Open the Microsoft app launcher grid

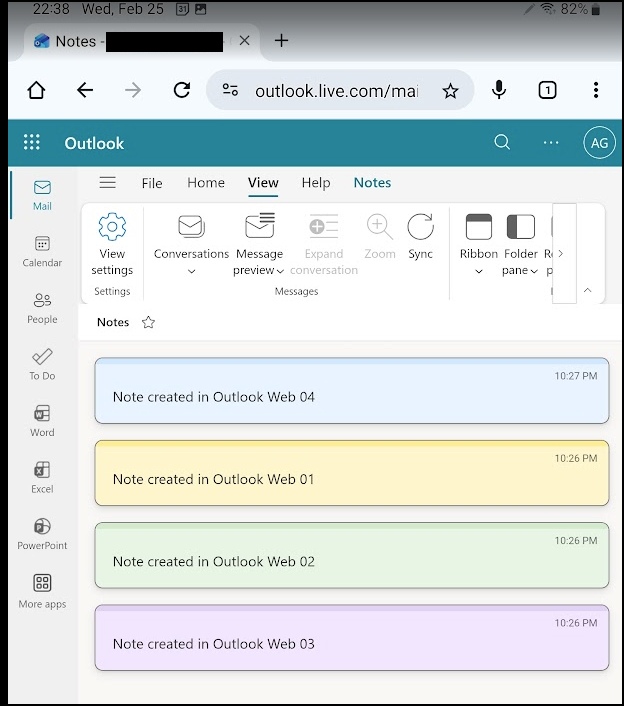32,142
